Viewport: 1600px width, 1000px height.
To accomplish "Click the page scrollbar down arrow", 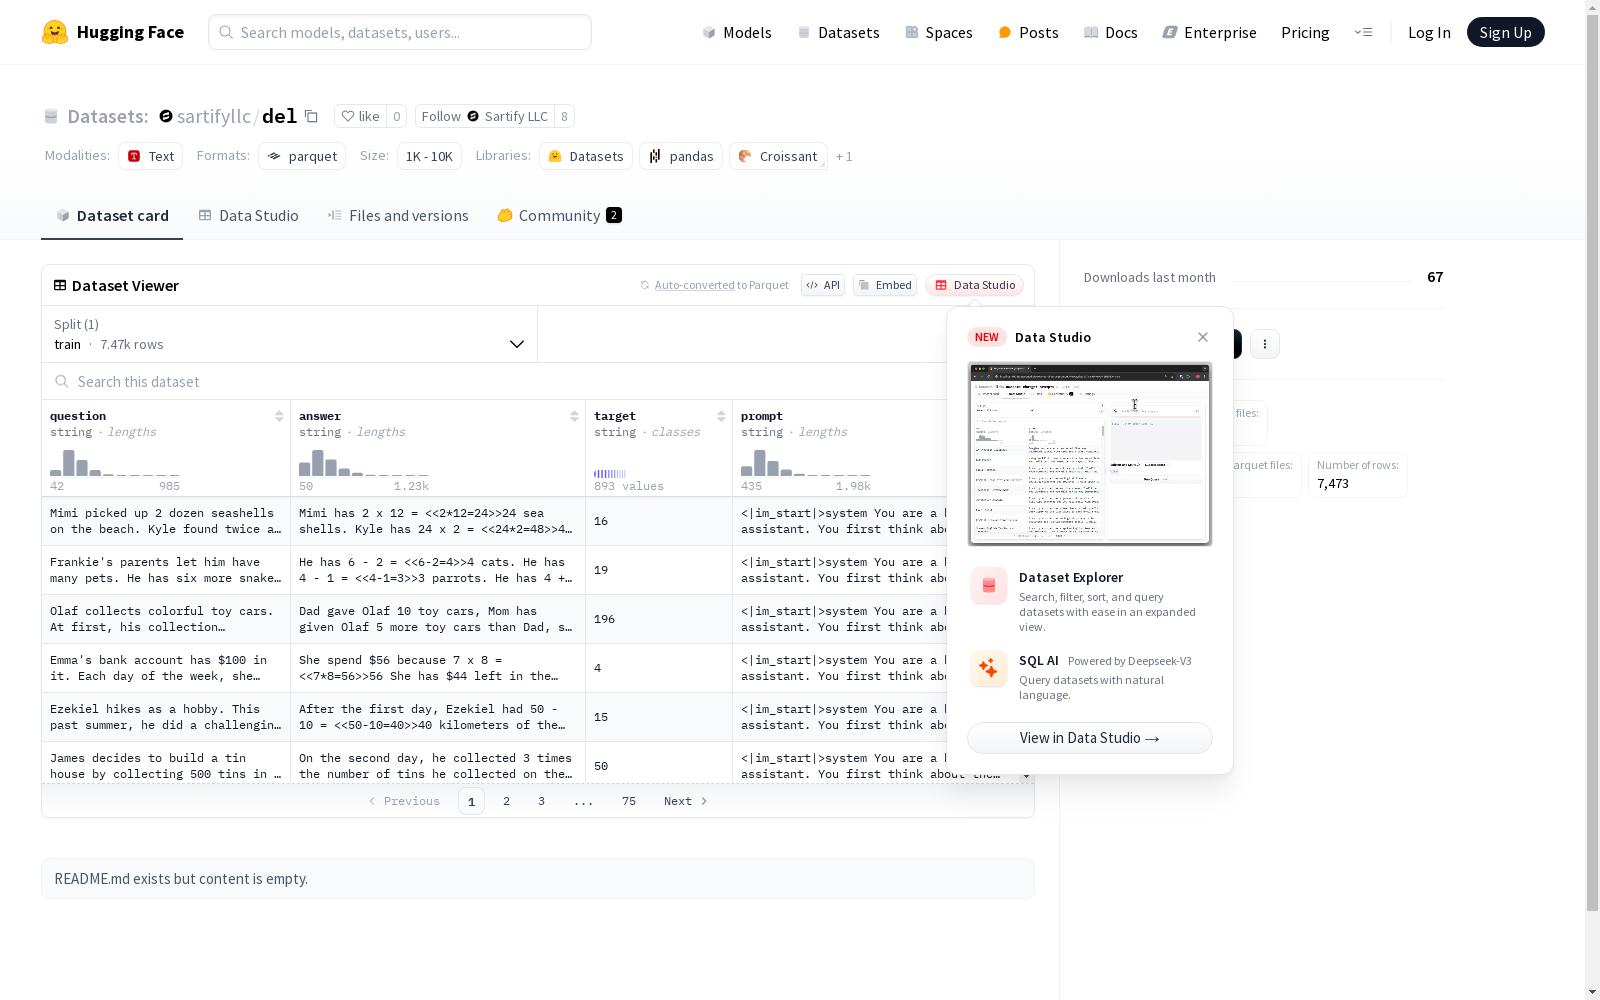I will (x=1592, y=992).
